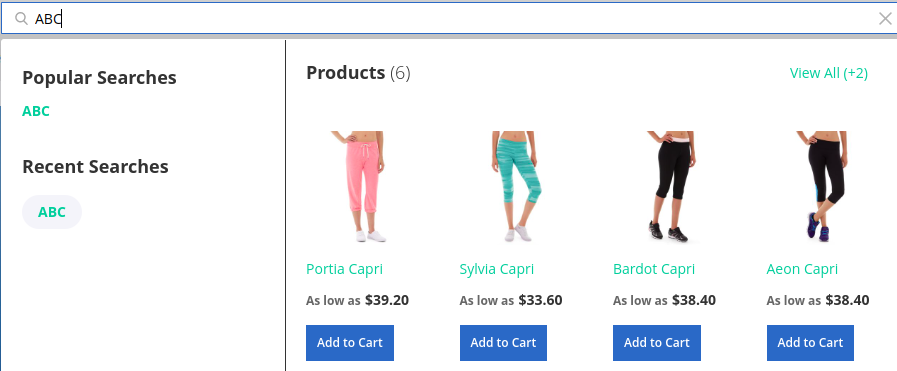Select the ABC recent search chip
The width and height of the screenshot is (897, 371).
point(52,212)
